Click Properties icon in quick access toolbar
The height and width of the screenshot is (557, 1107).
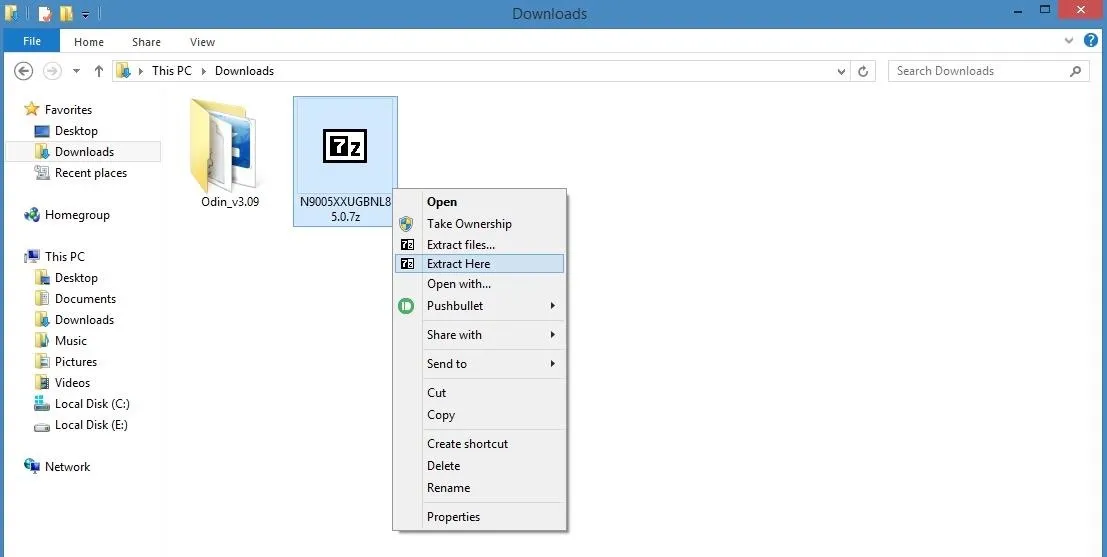pos(44,13)
